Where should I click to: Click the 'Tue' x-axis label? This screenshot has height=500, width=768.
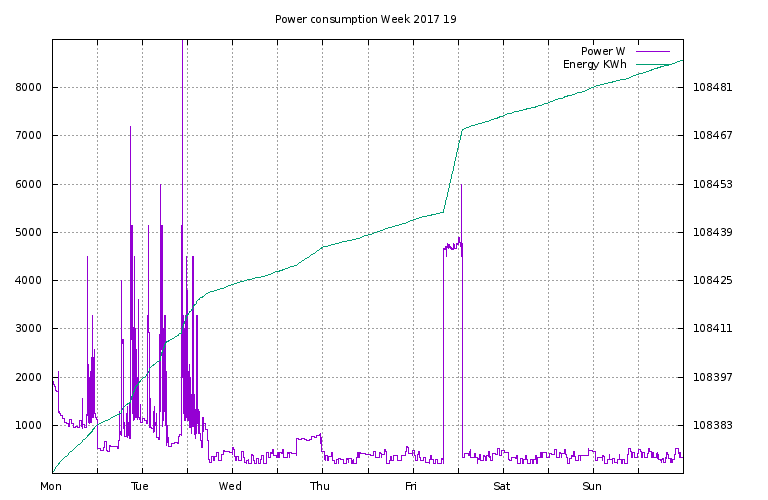pos(140,486)
